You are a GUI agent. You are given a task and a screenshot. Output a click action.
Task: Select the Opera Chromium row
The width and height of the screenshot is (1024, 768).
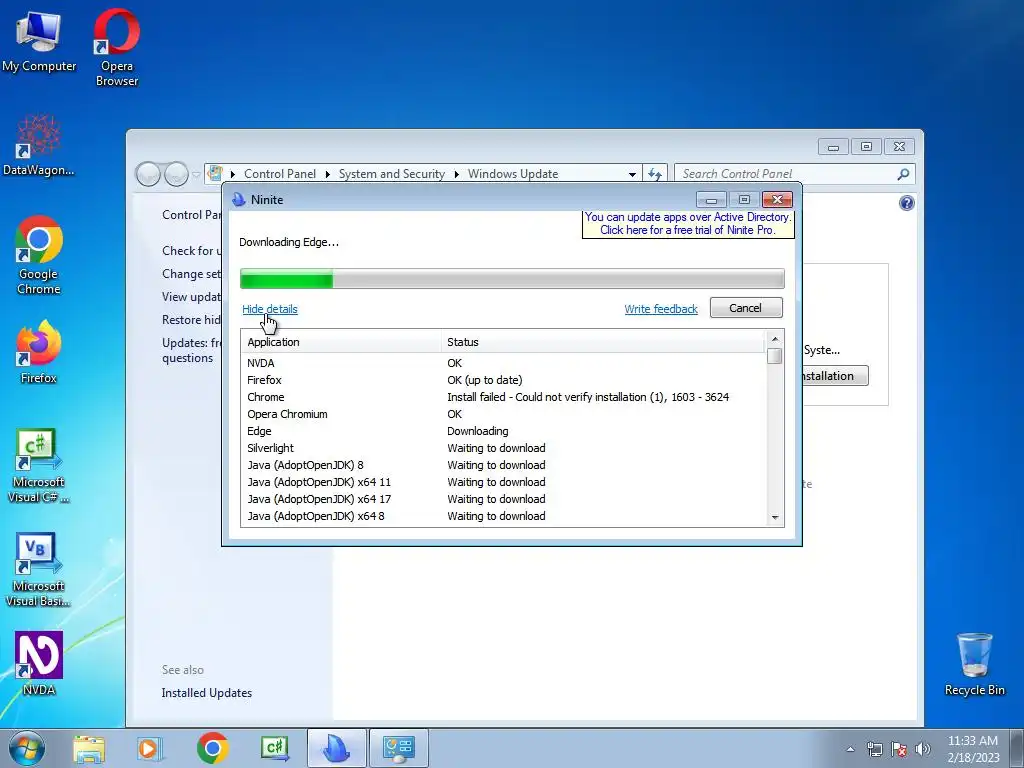pyautogui.click(x=504, y=414)
